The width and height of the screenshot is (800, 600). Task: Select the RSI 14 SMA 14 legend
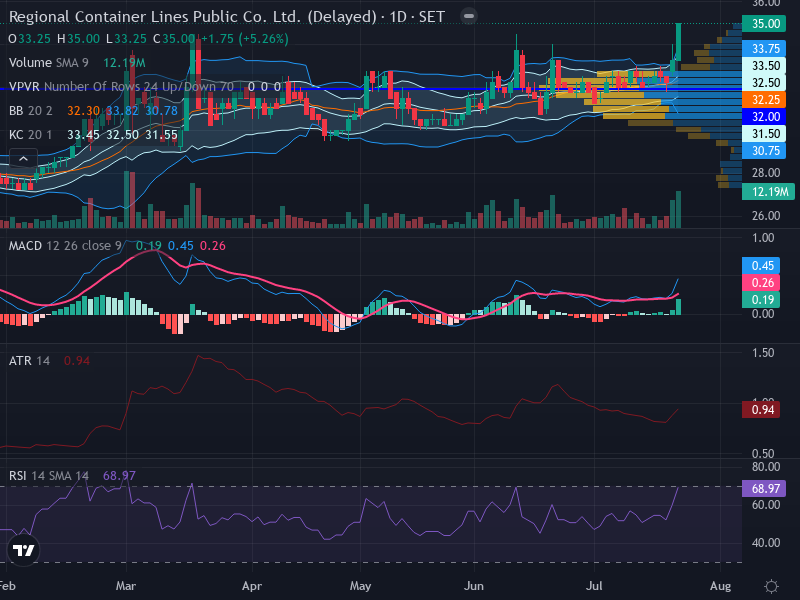pyautogui.click(x=48, y=476)
